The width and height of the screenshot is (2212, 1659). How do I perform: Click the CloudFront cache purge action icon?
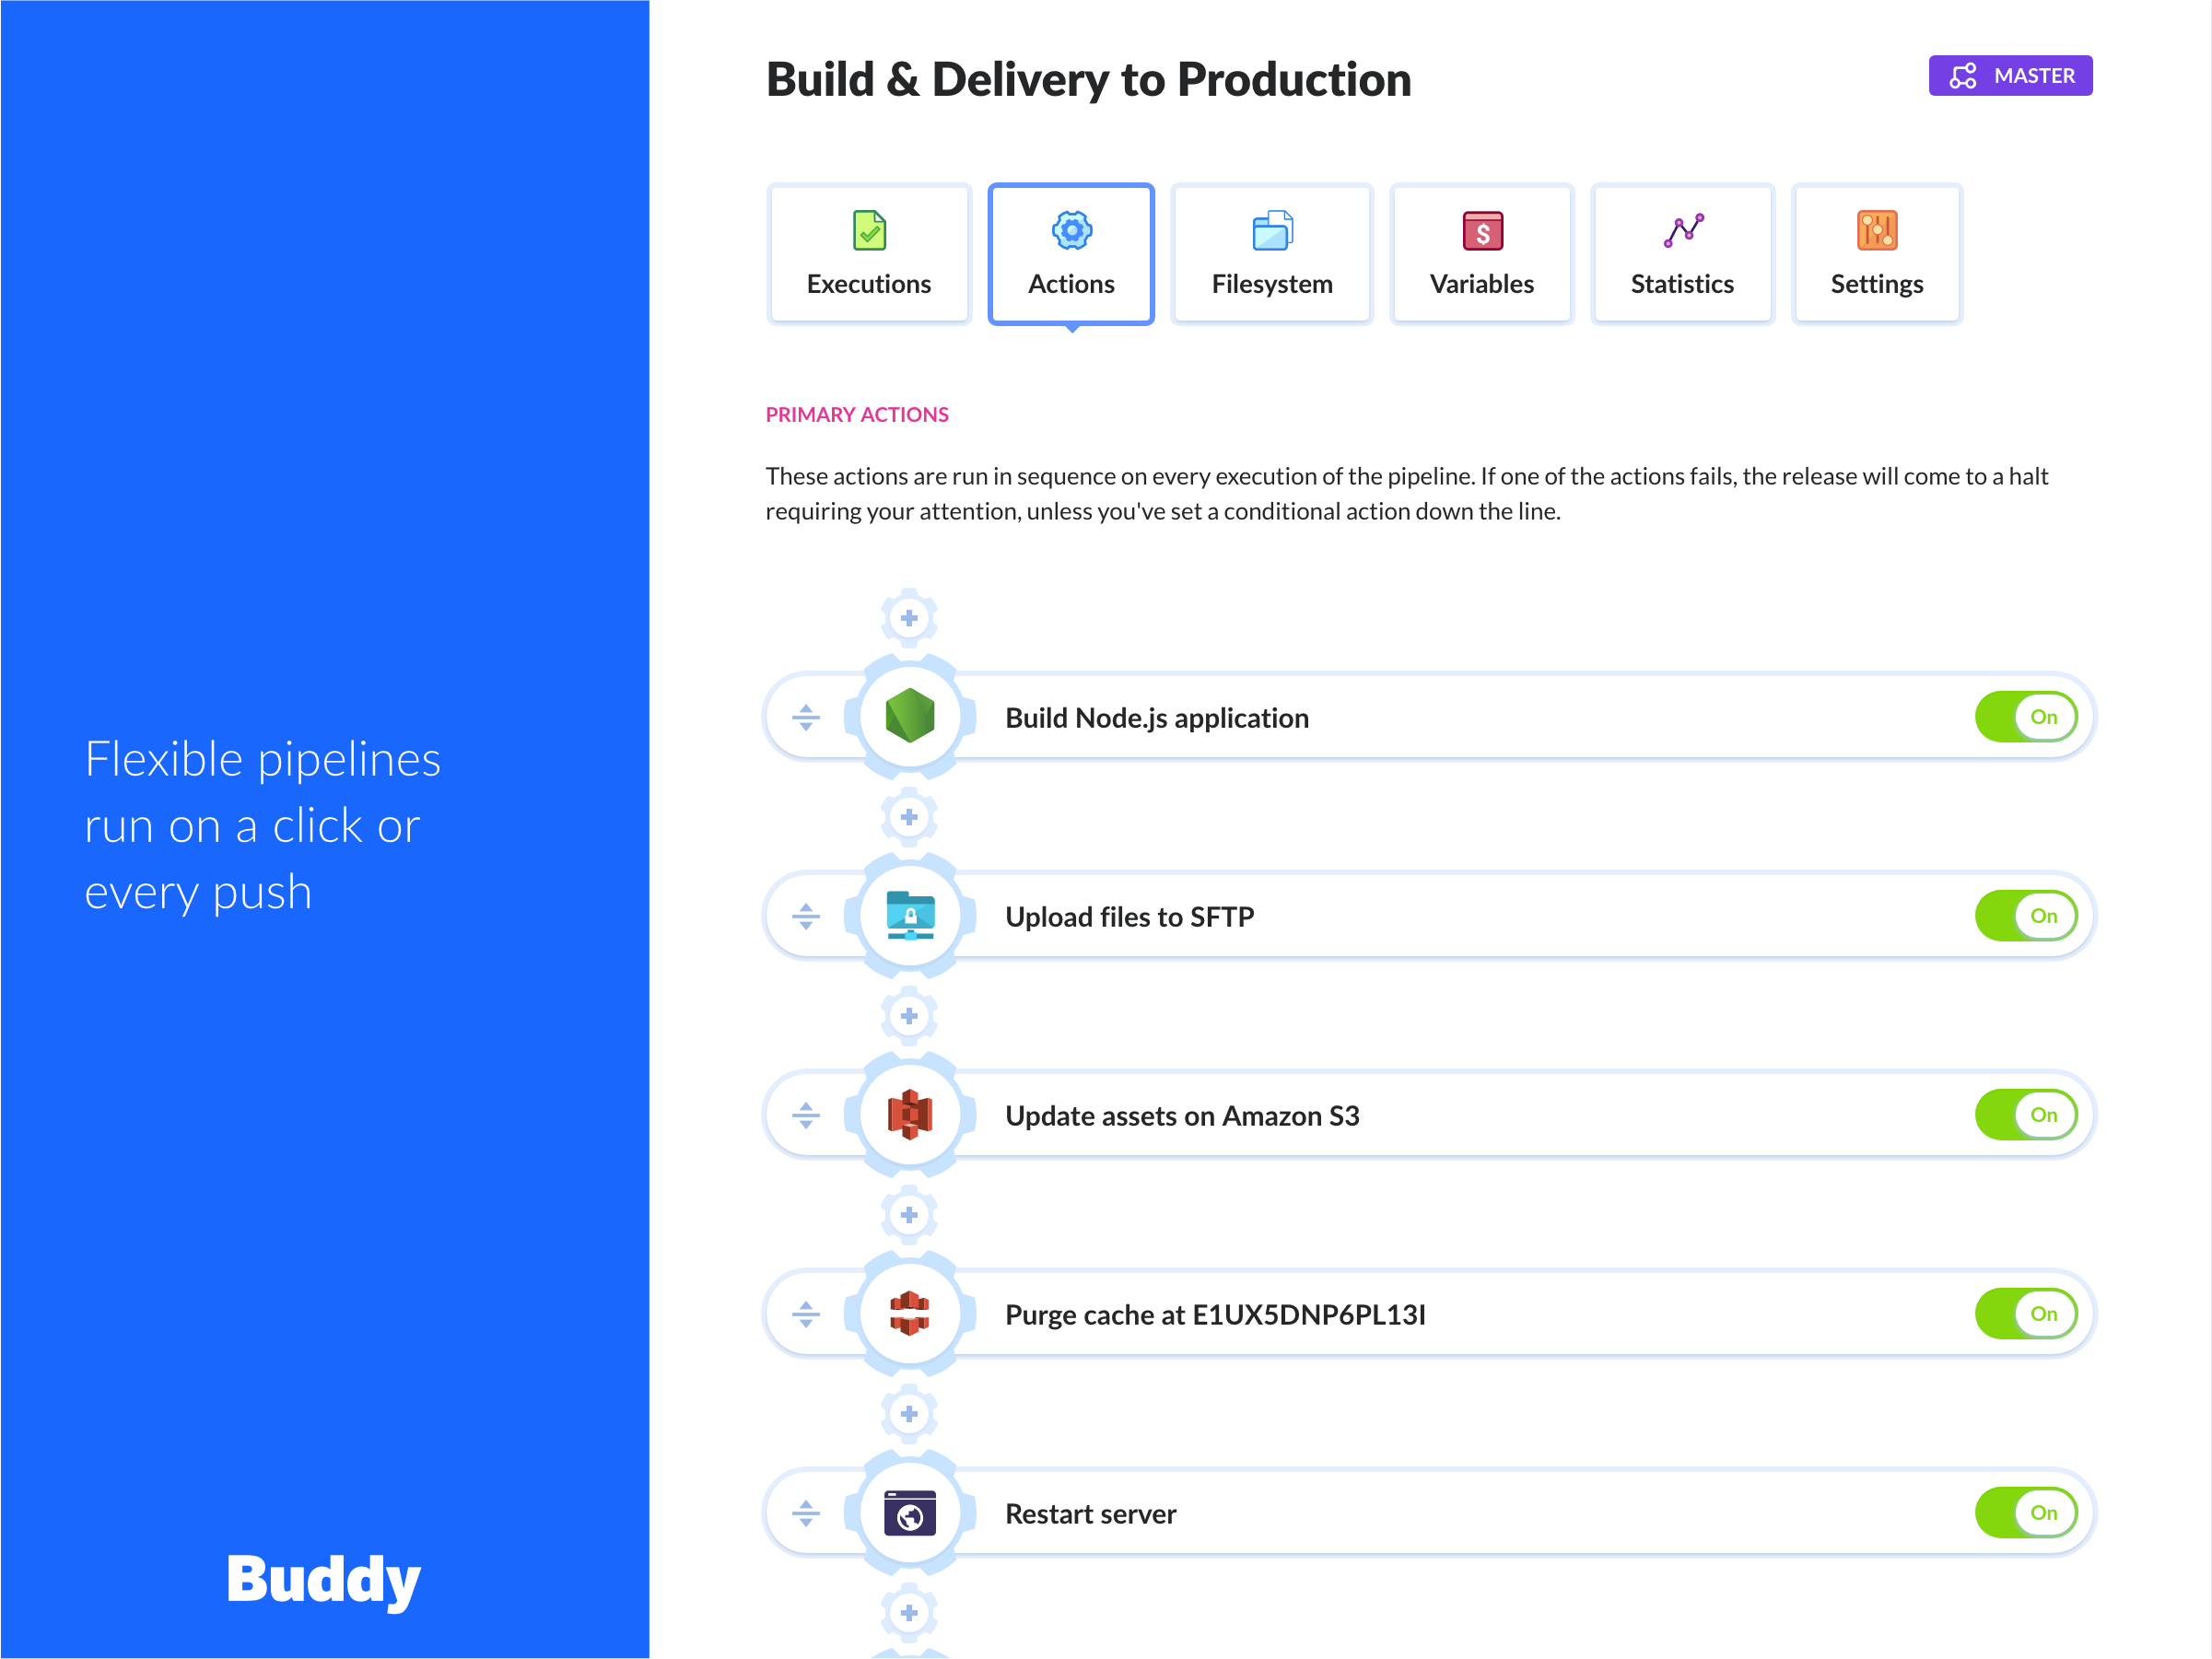[908, 1314]
